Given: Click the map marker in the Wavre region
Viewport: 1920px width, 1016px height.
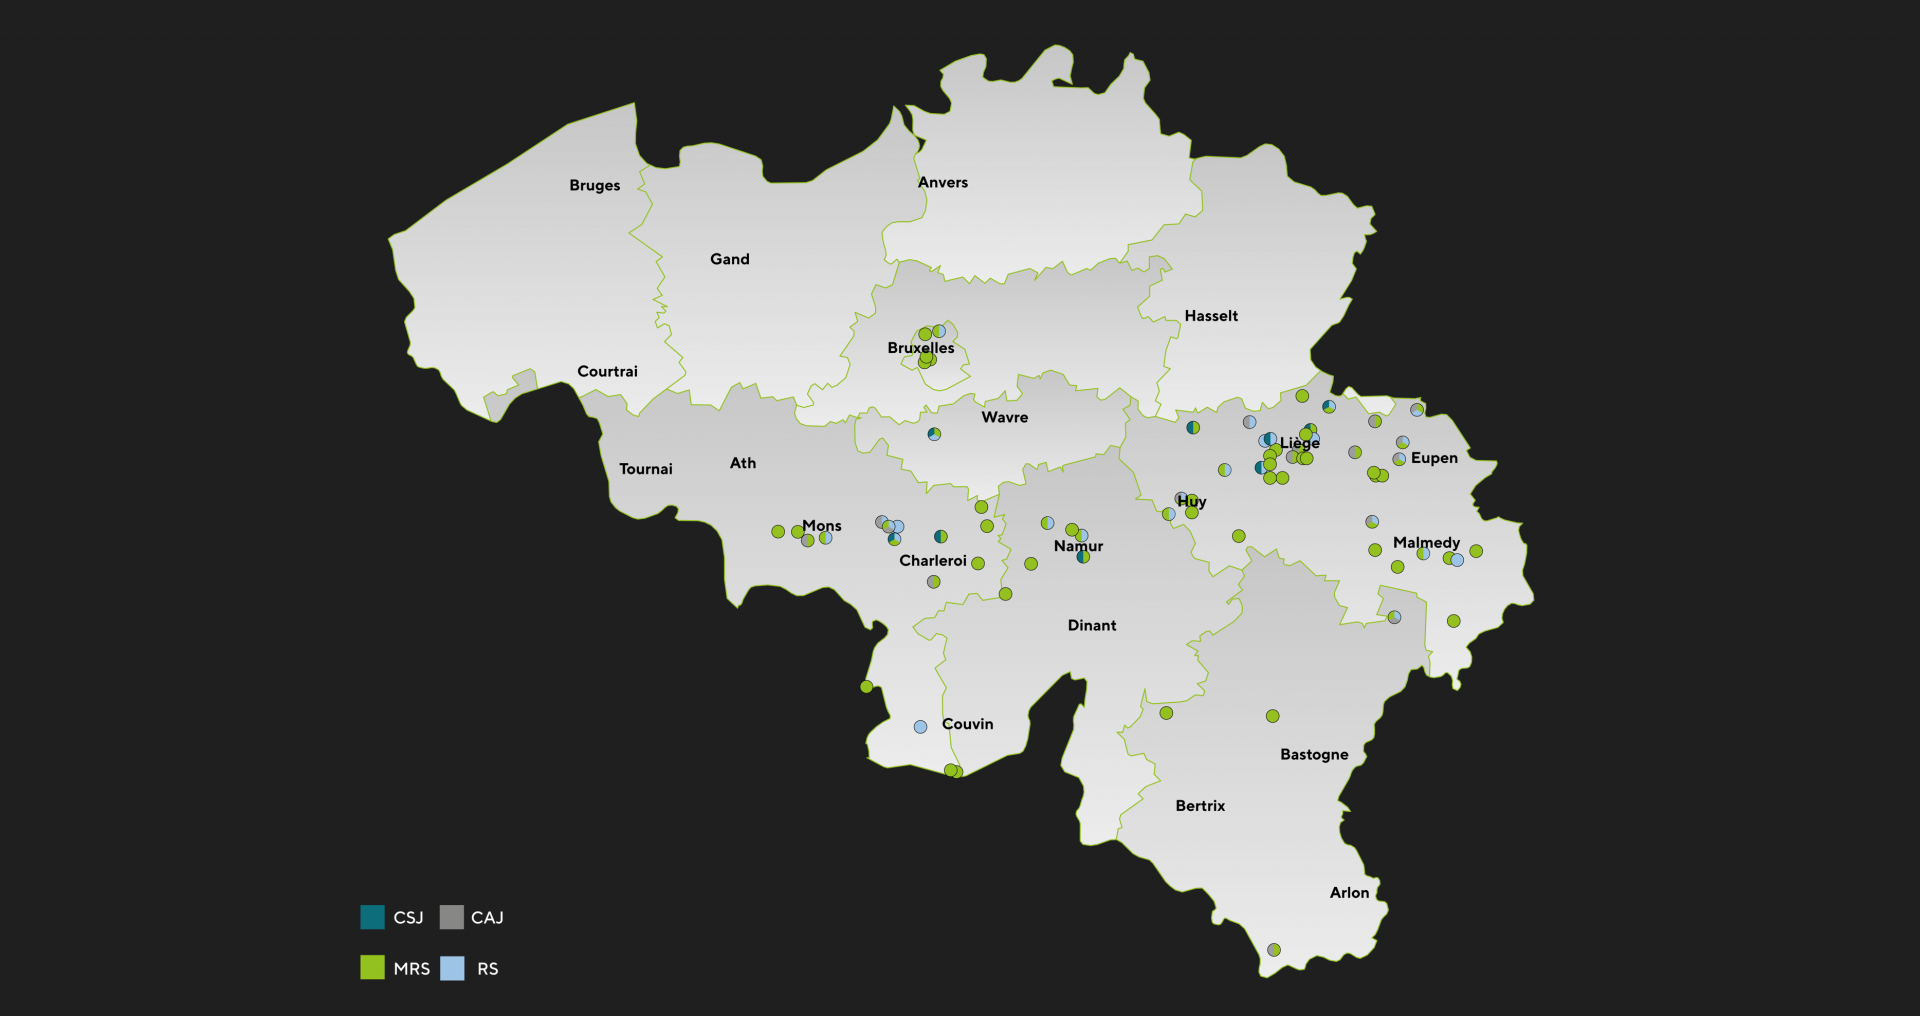Looking at the screenshot, I should [934, 434].
